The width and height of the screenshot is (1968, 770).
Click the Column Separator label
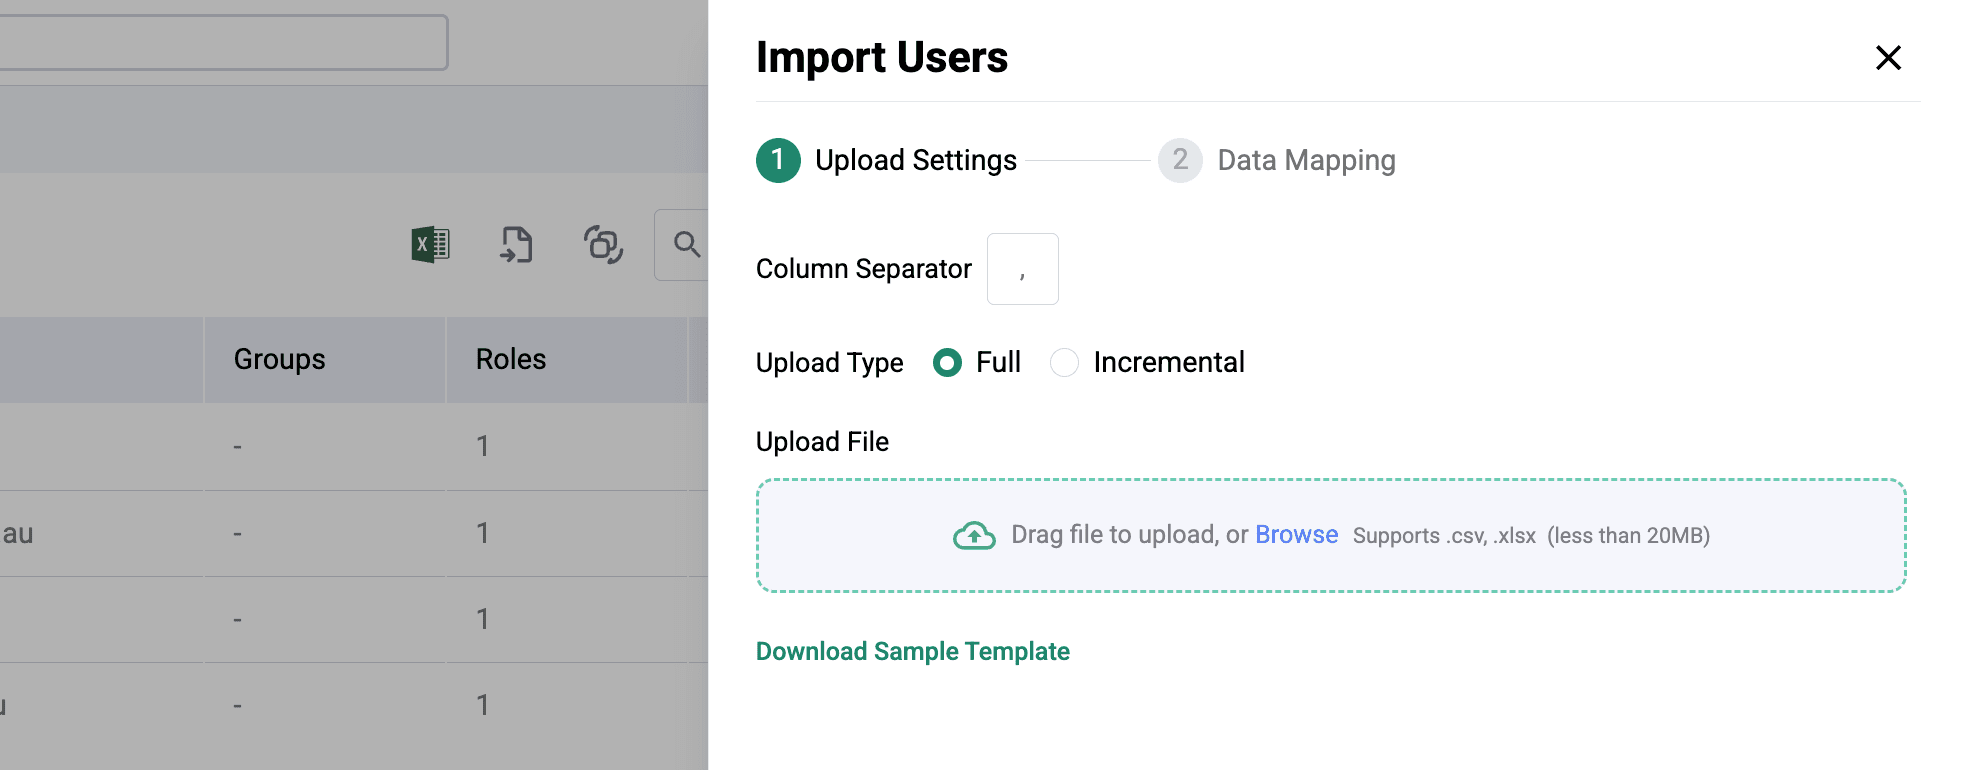point(864,269)
